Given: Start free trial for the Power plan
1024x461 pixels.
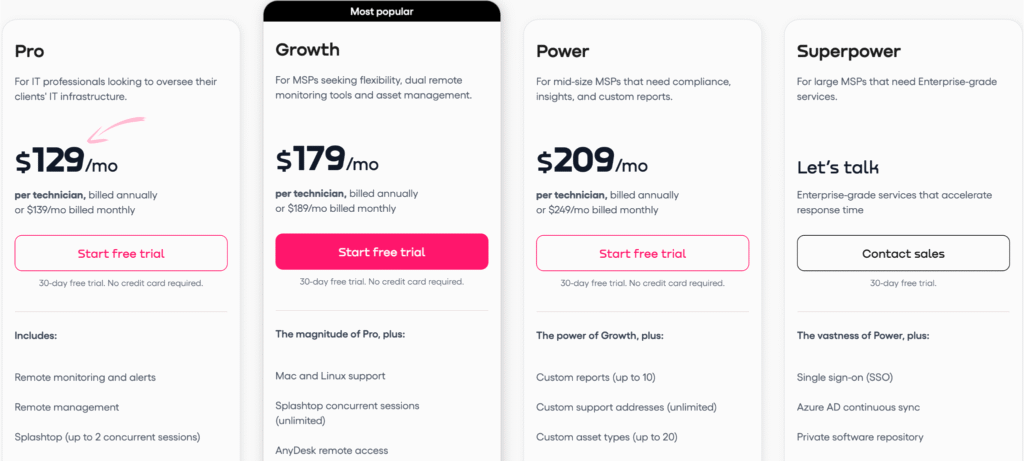Looking at the screenshot, I should 643,253.
